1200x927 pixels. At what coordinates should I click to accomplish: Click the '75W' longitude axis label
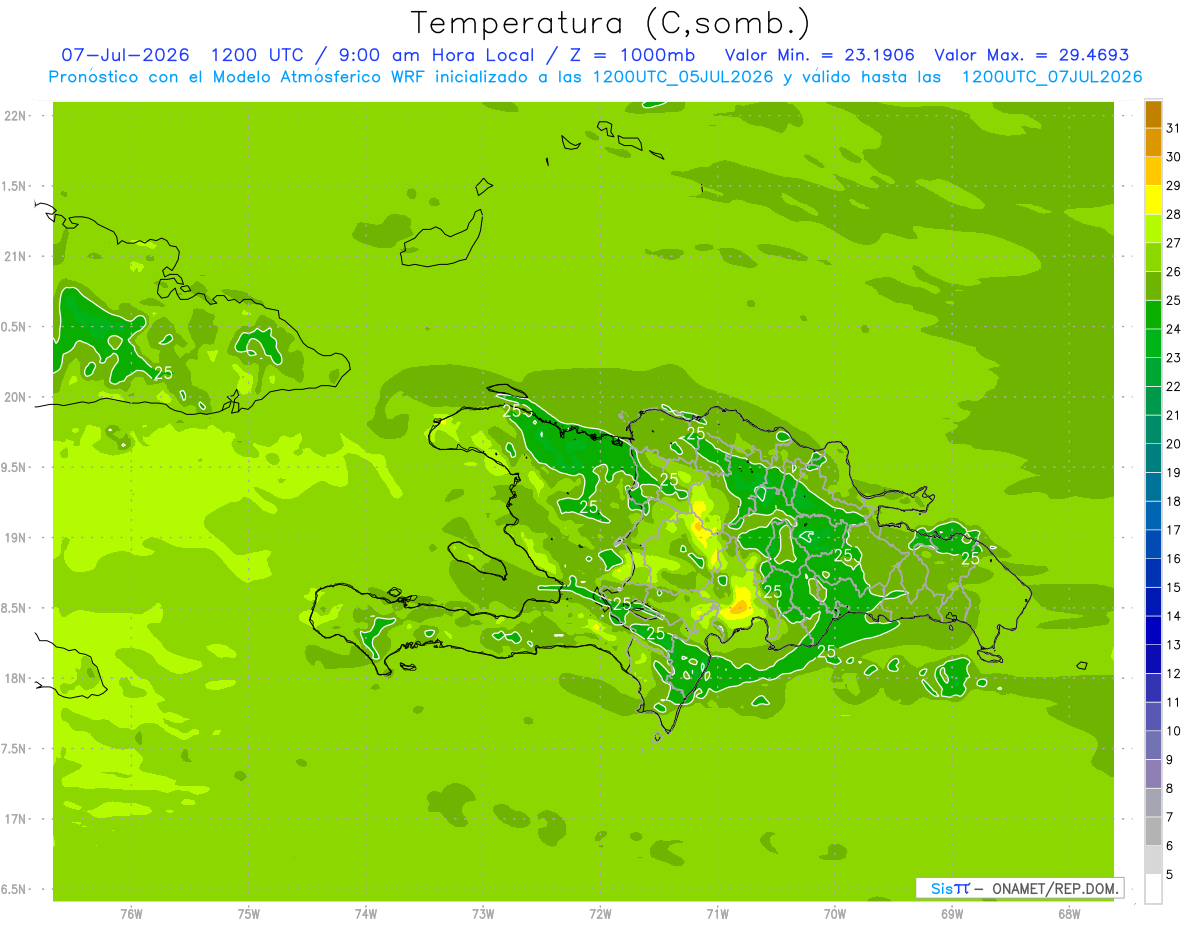(x=248, y=914)
